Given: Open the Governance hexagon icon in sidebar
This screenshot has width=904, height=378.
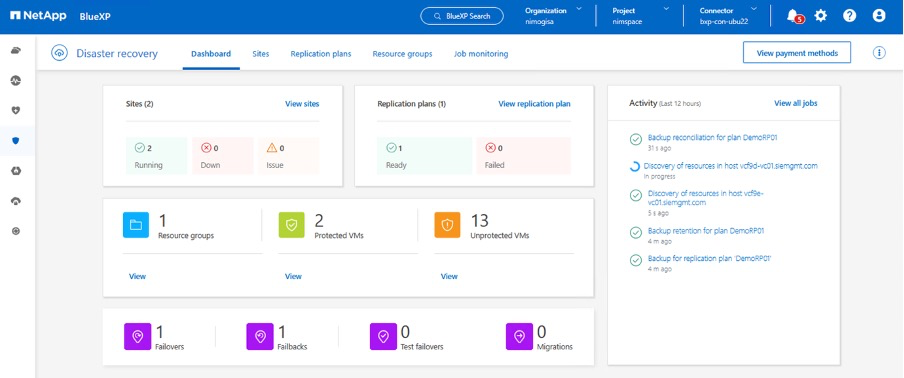Looking at the screenshot, I should tap(16, 171).
